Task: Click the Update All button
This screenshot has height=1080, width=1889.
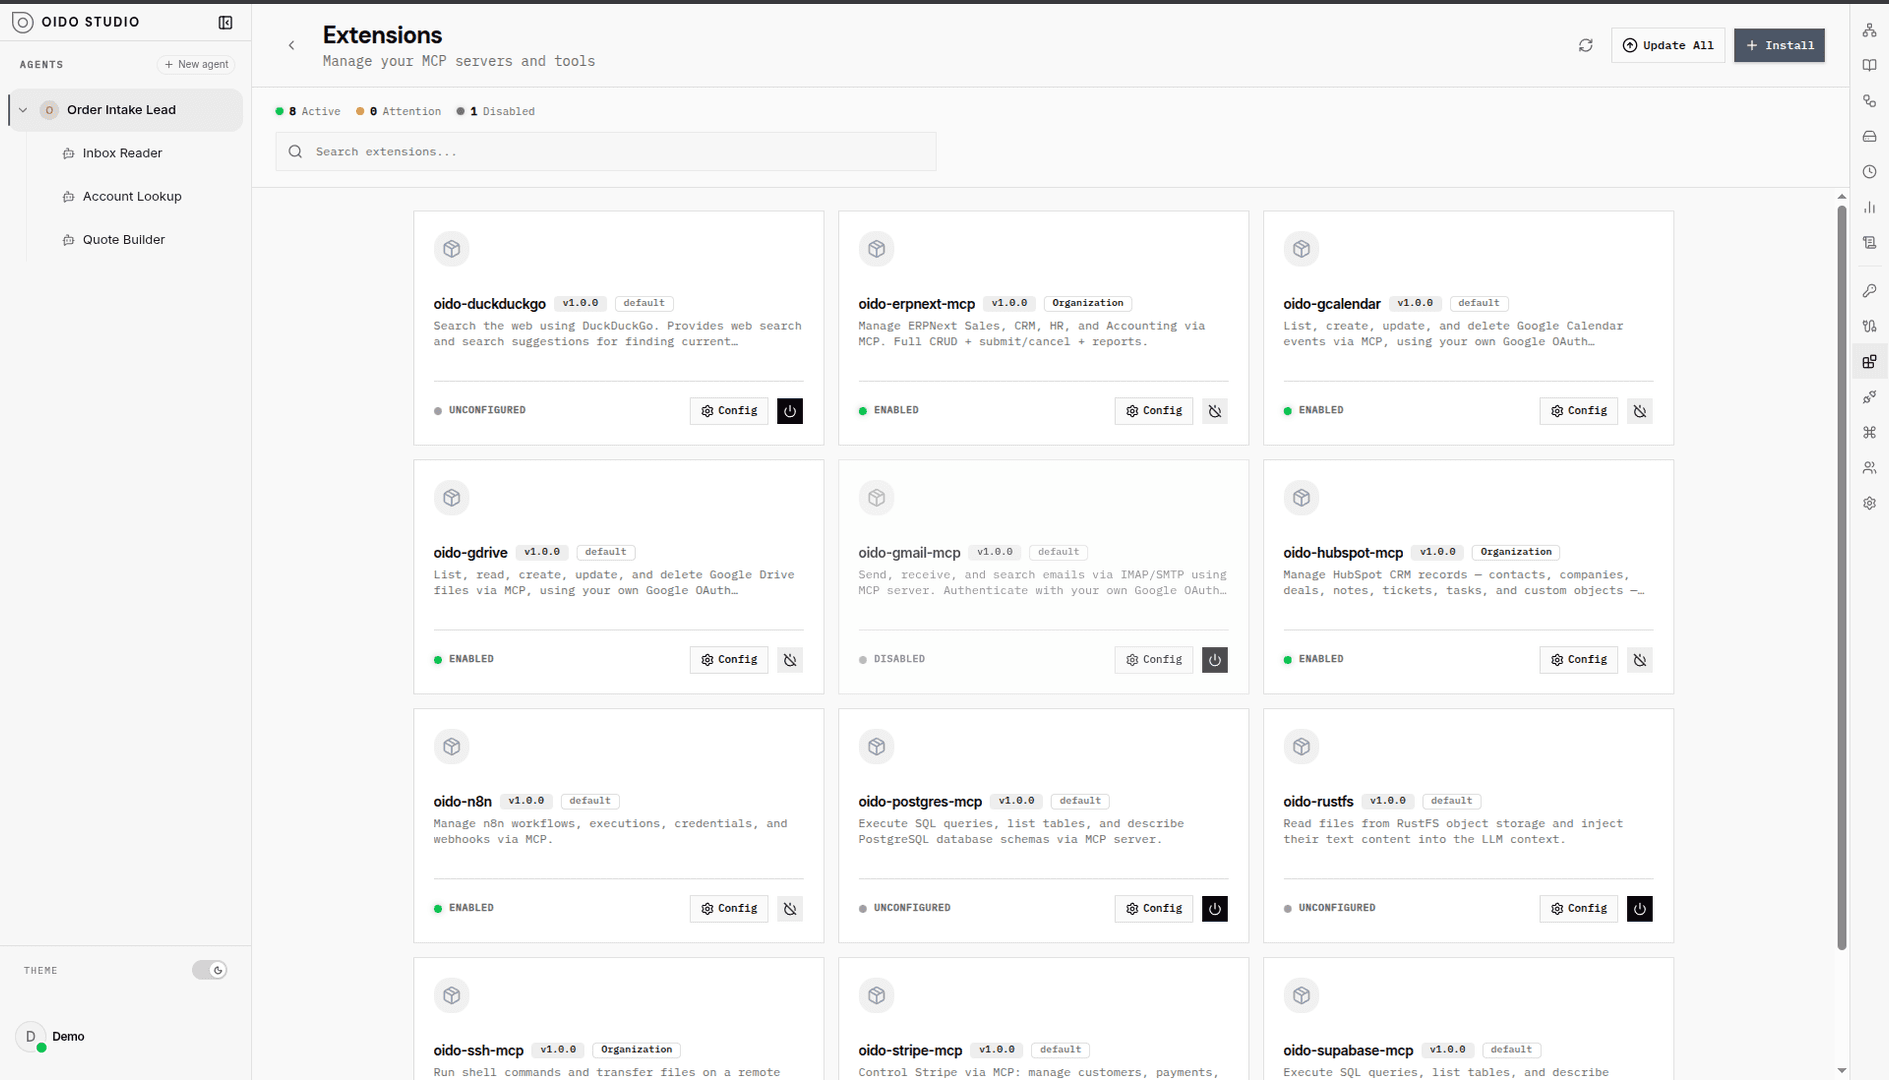Action: click(1667, 45)
